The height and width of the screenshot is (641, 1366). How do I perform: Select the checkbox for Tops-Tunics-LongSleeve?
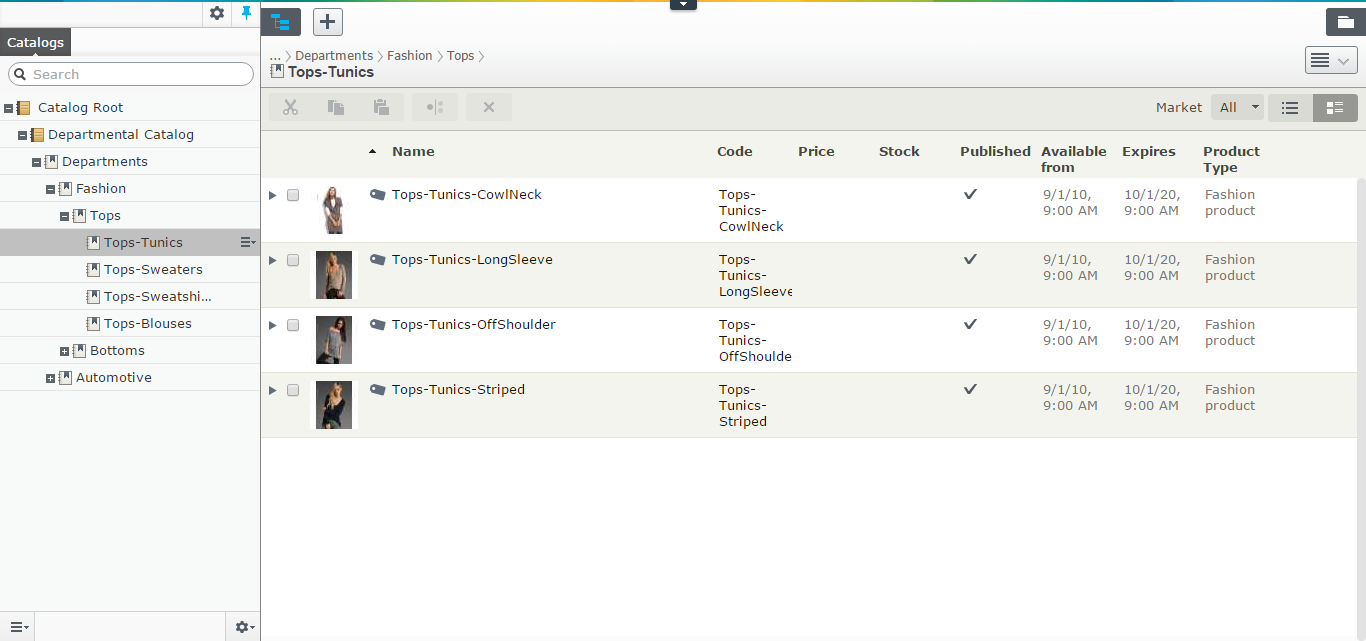293,260
